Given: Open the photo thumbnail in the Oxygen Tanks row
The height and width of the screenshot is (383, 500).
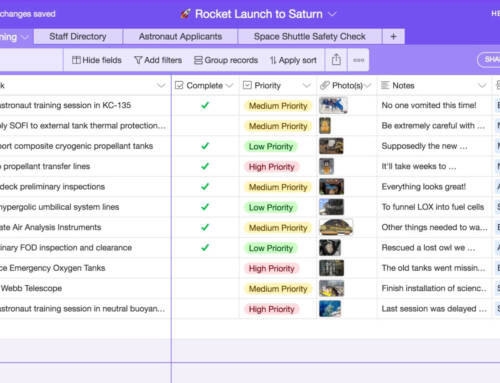Looking at the screenshot, I should [x=331, y=268].
